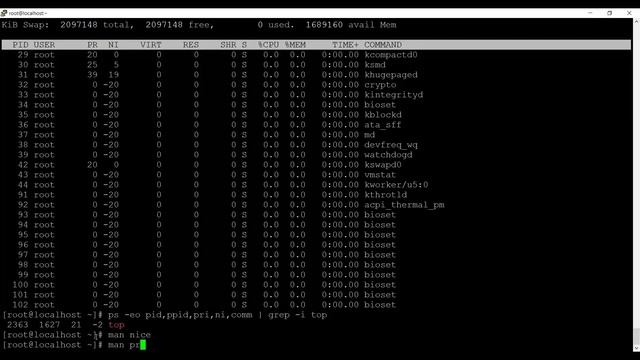
Task: Select the ksmd process name
Action: pos(375,65)
